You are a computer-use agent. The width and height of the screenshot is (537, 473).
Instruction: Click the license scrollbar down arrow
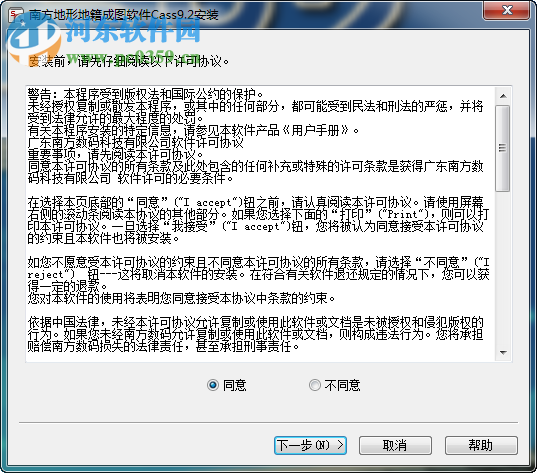[x=503, y=353]
